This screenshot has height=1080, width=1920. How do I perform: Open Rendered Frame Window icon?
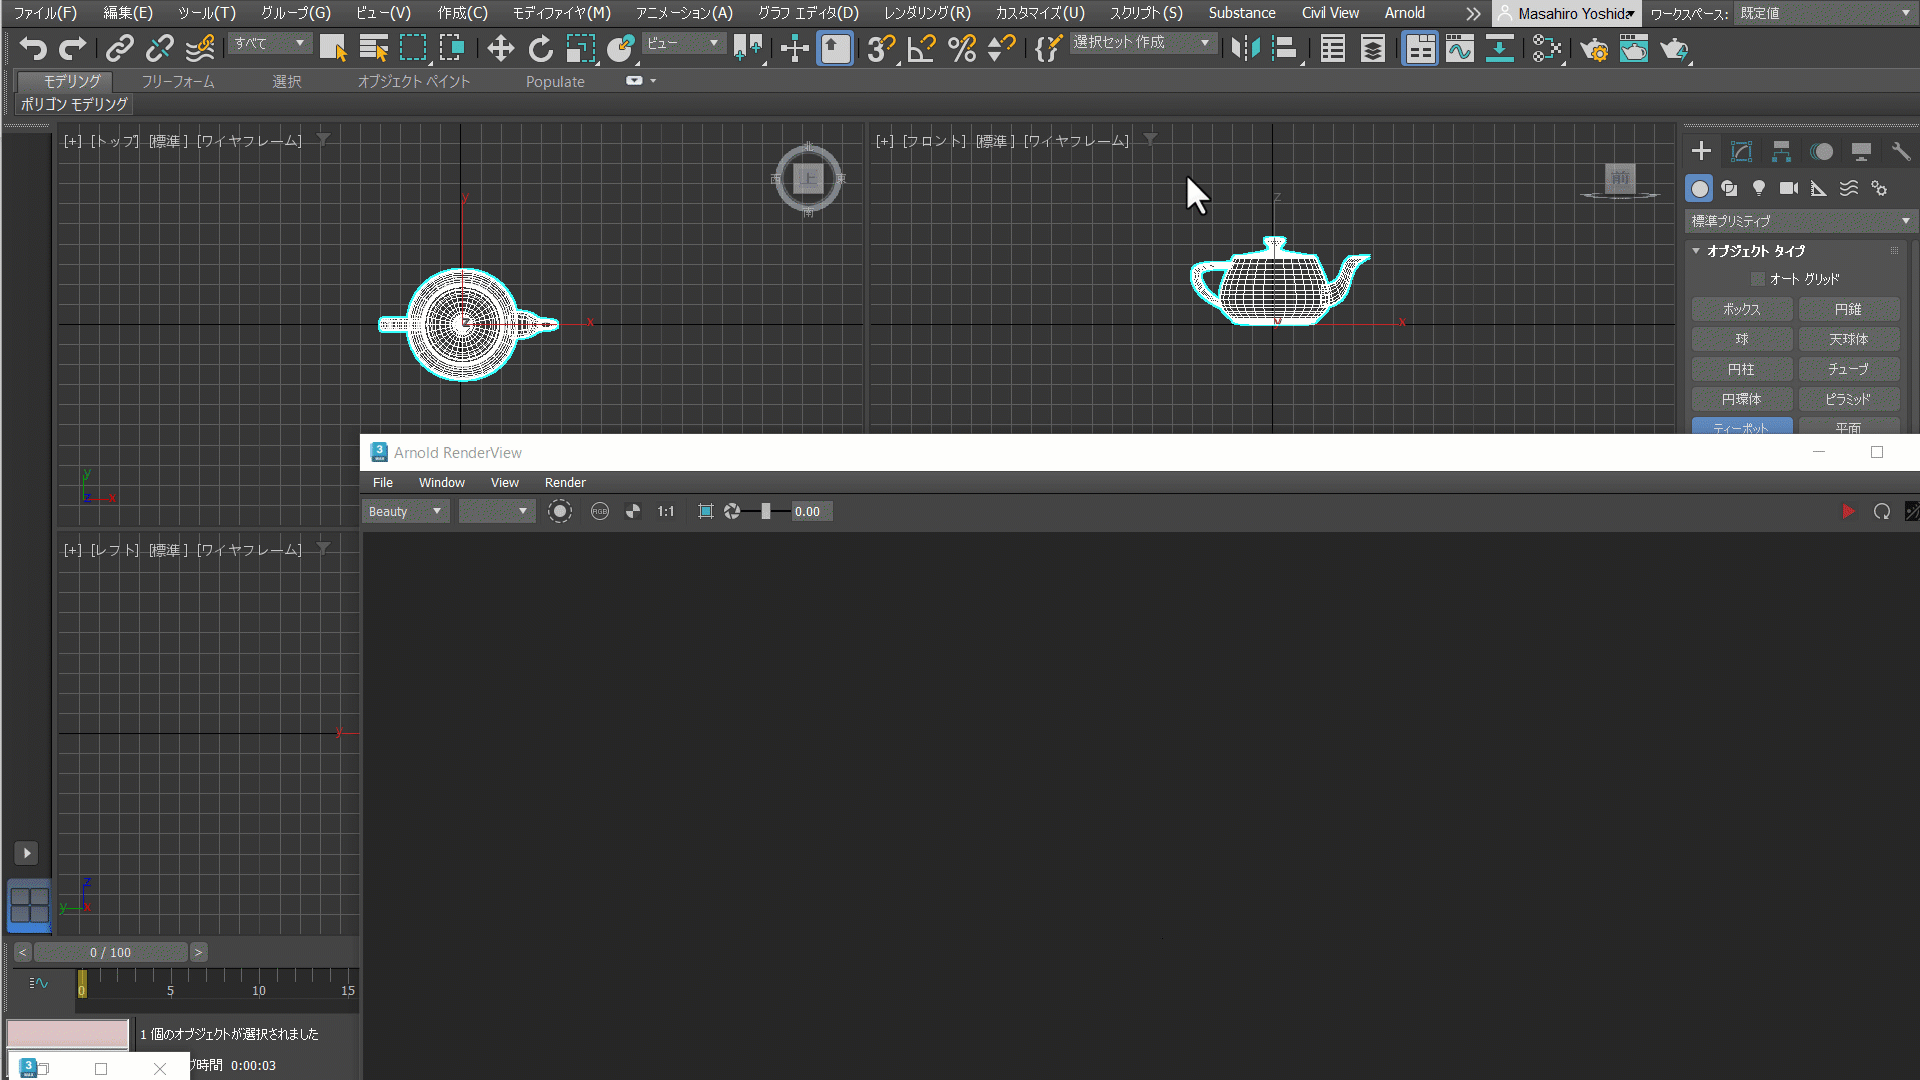pyautogui.click(x=1634, y=48)
